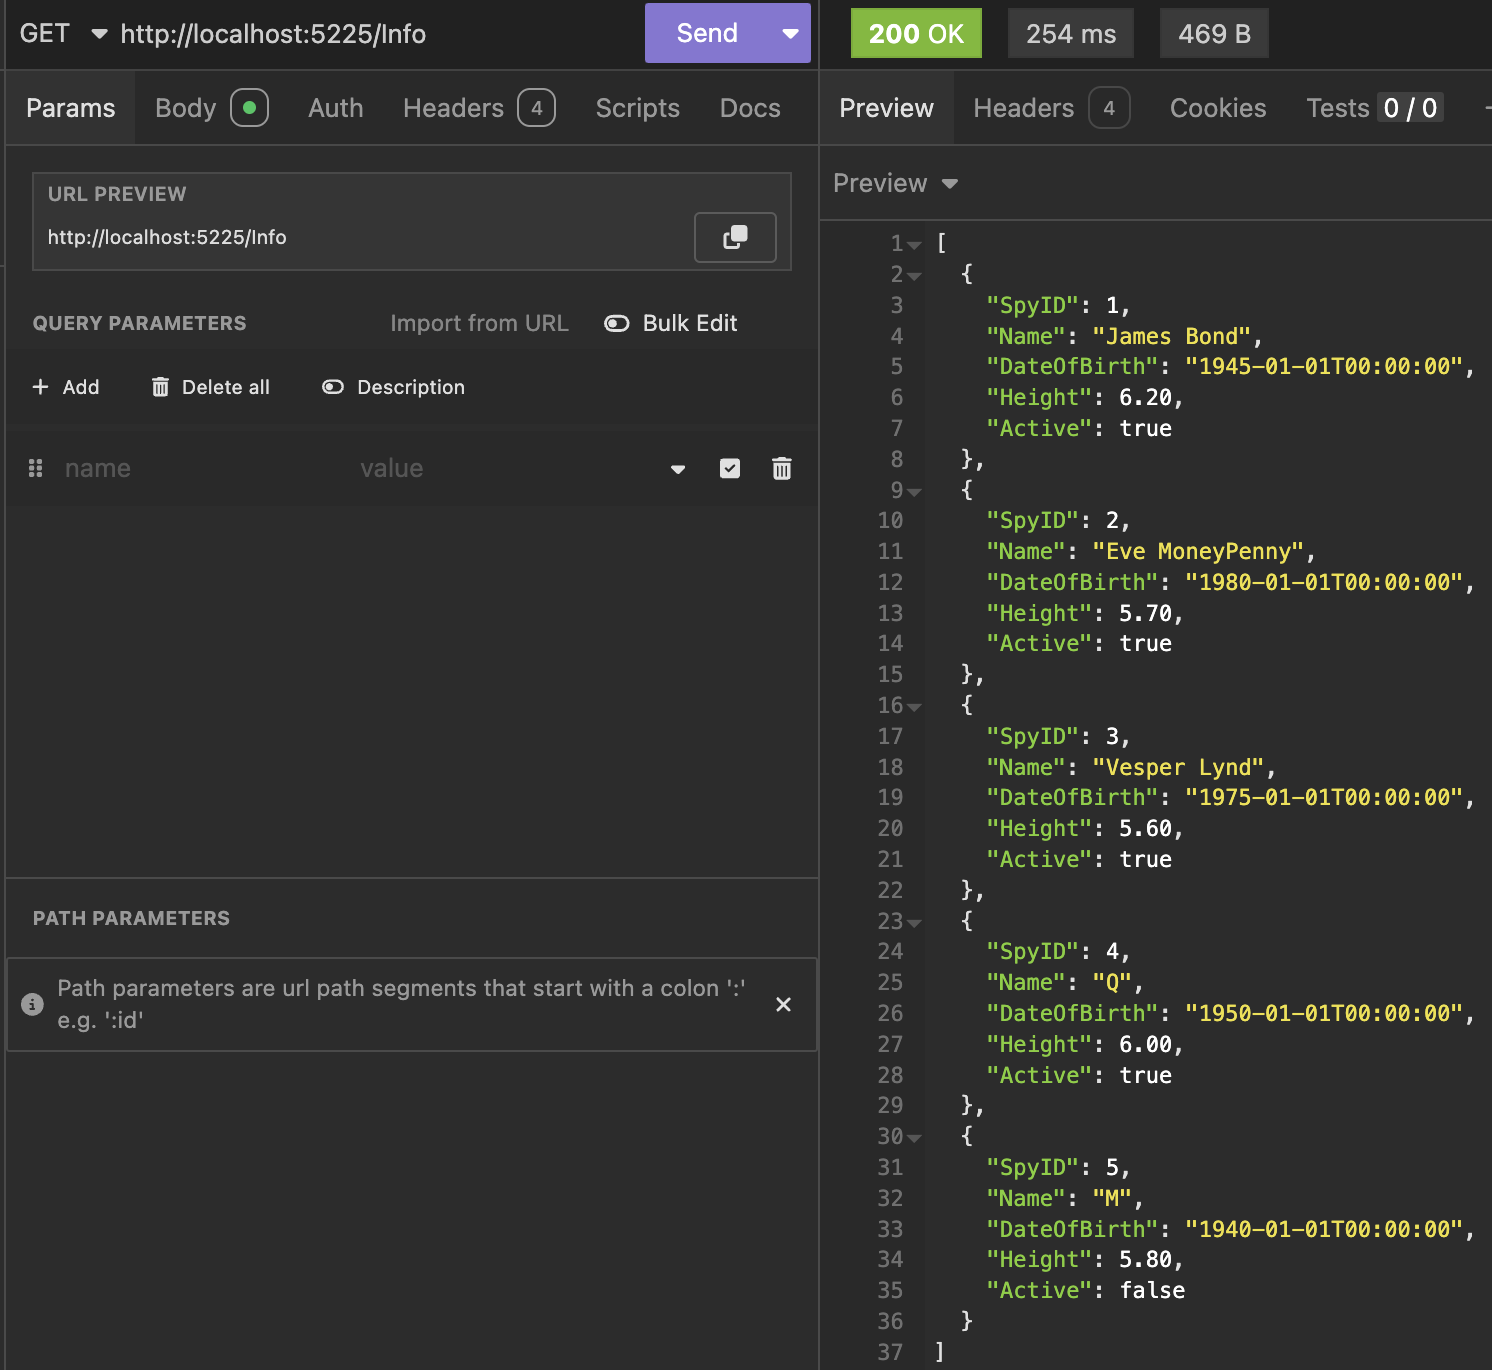Toggle Description visibility for parameters

tap(331, 387)
